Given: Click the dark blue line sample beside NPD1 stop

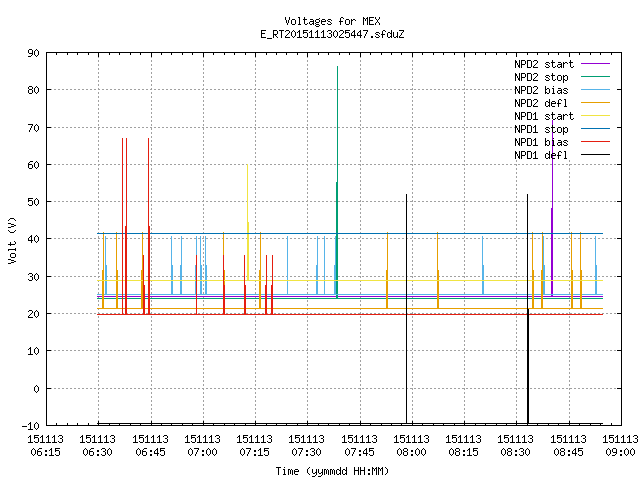Looking at the screenshot, I should click(595, 129).
